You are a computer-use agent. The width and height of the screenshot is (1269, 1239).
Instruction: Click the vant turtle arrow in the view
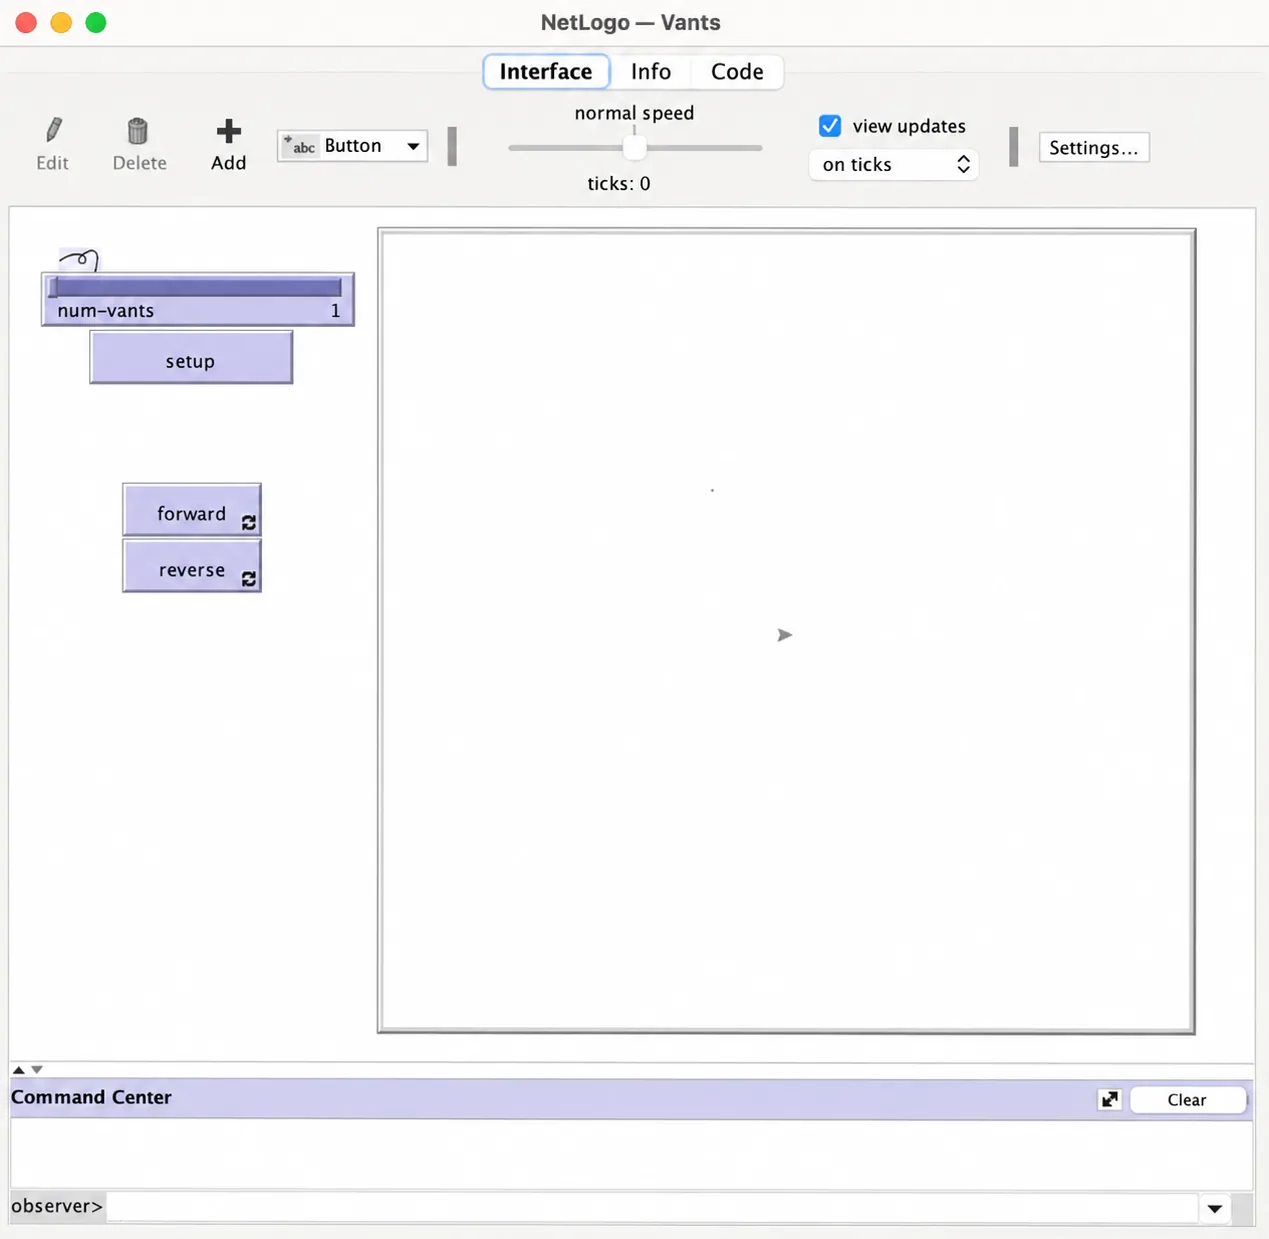click(785, 635)
